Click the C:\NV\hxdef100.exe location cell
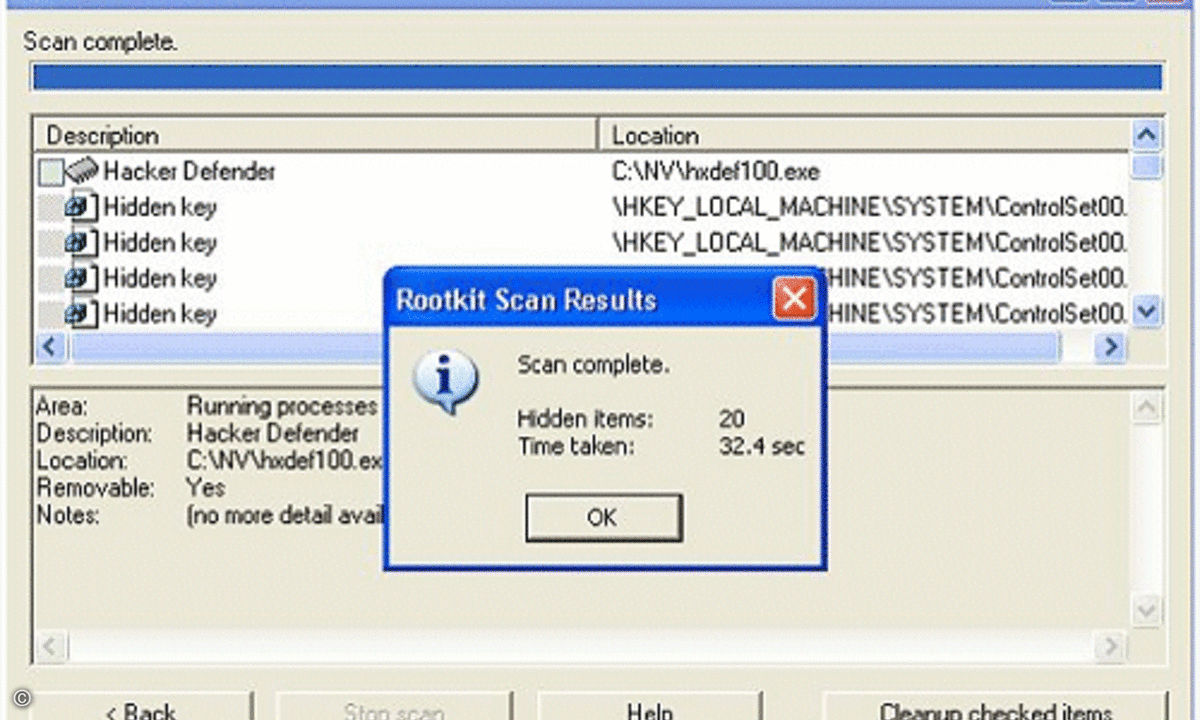 [x=716, y=171]
